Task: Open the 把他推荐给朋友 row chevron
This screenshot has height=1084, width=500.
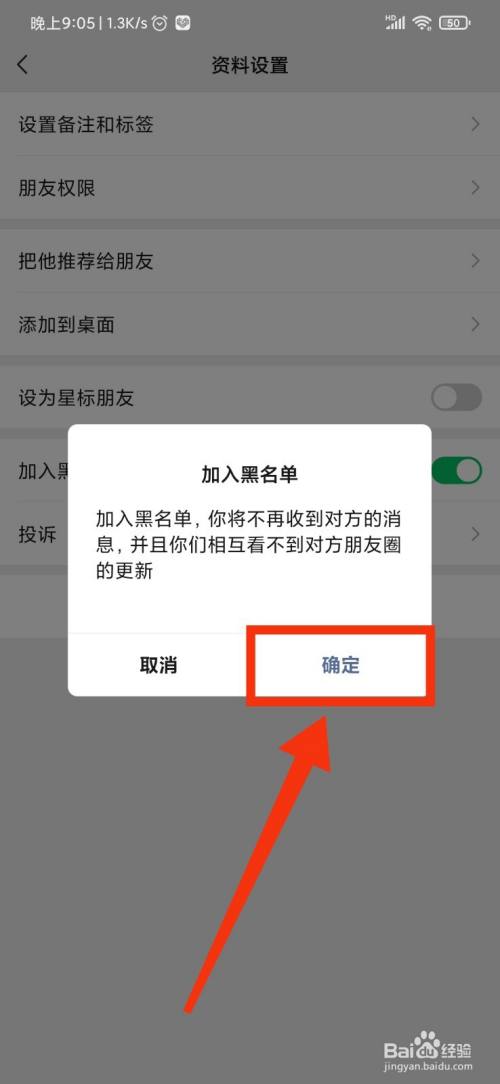Action: [x=476, y=261]
